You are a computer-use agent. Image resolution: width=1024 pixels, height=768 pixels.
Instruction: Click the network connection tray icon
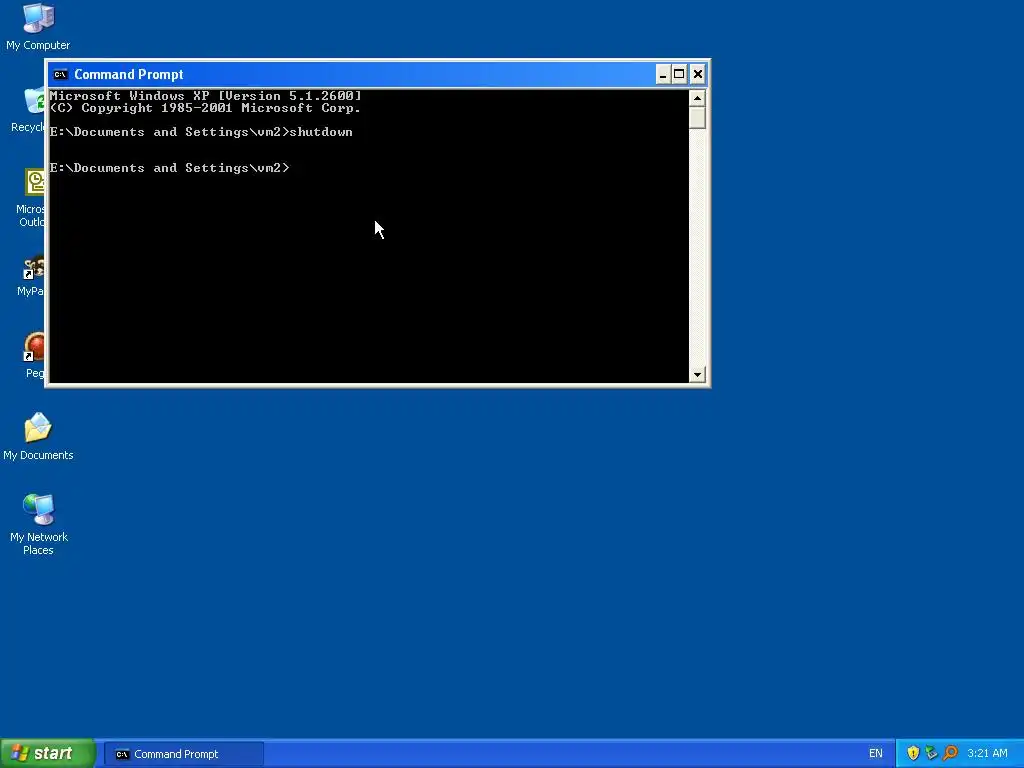tap(931, 754)
